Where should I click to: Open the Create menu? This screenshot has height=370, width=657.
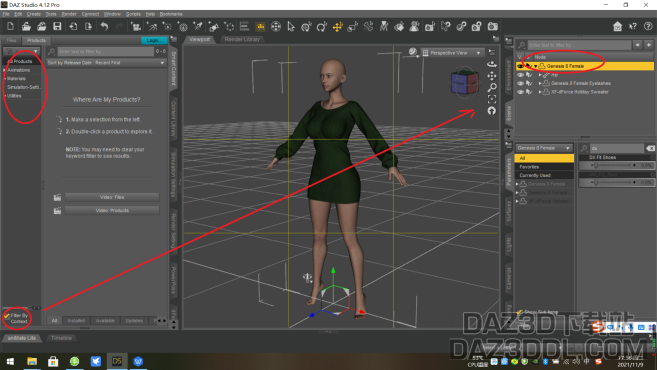click(x=34, y=14)
